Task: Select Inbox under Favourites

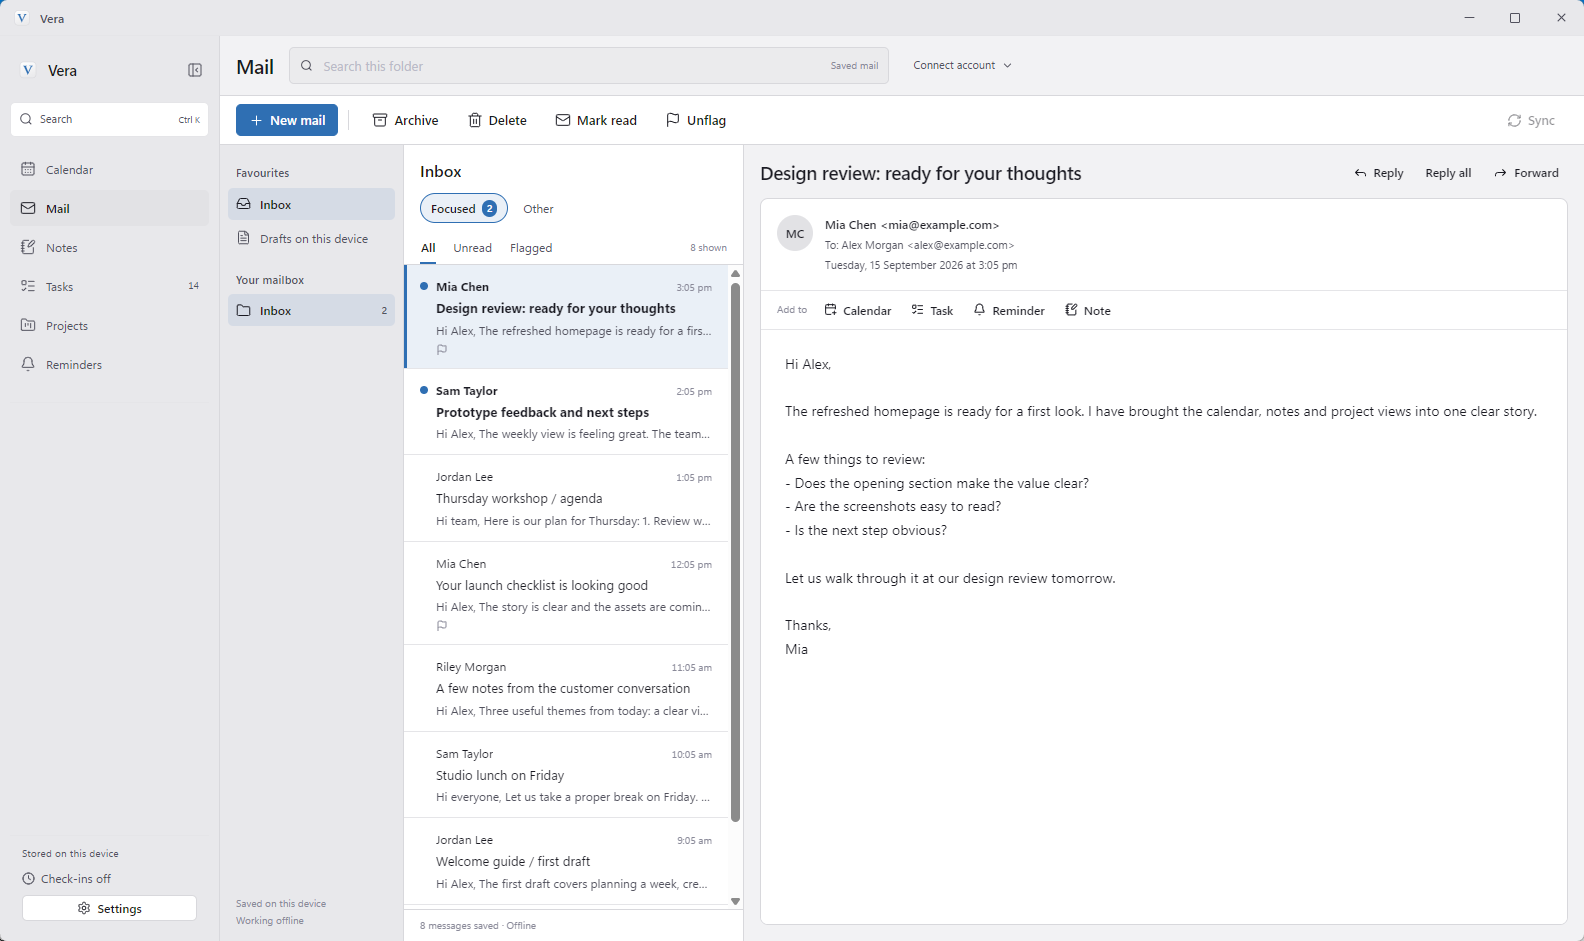Action: click(311, 204)
